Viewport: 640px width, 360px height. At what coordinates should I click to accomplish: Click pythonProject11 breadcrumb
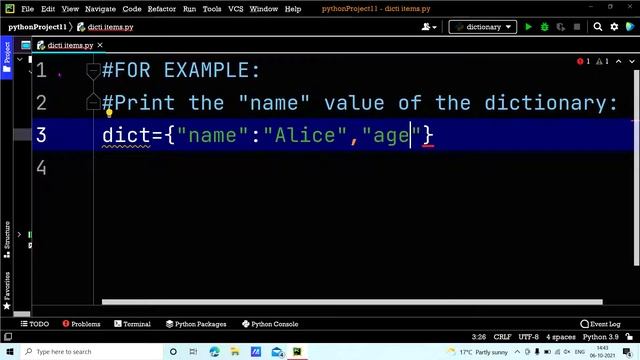click(x=37, y=27)
